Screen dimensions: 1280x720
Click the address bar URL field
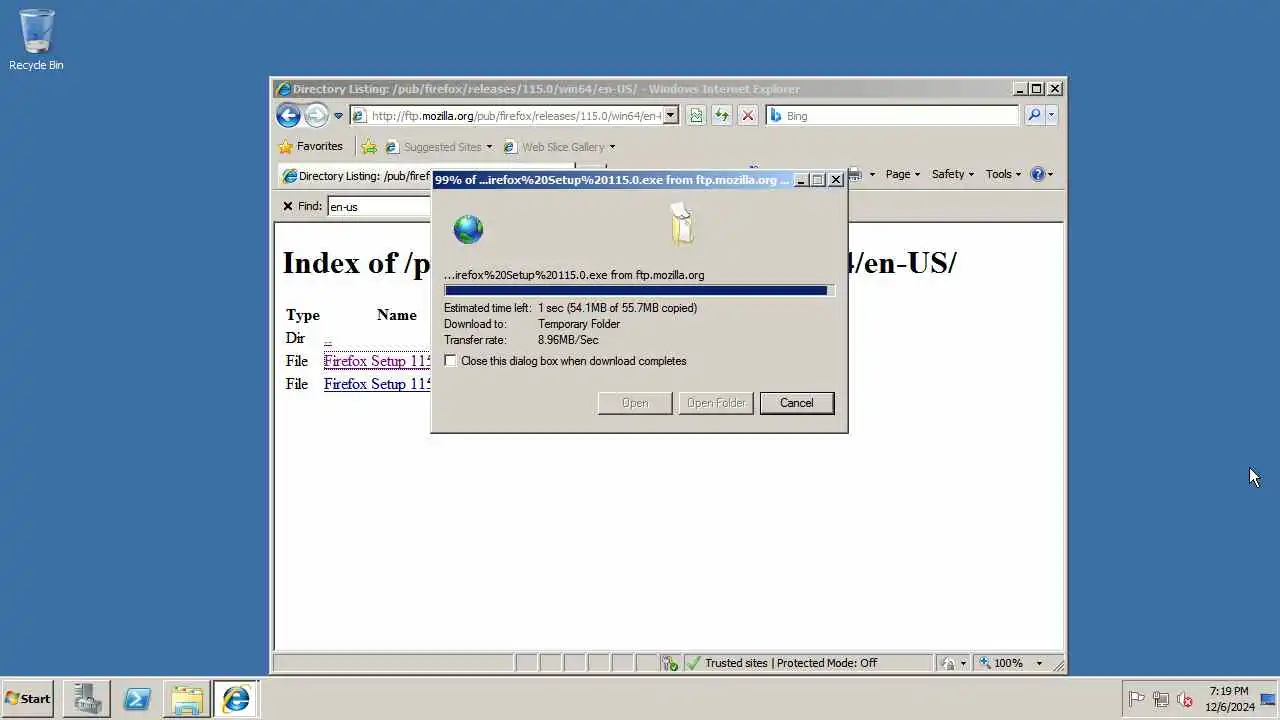506,116
